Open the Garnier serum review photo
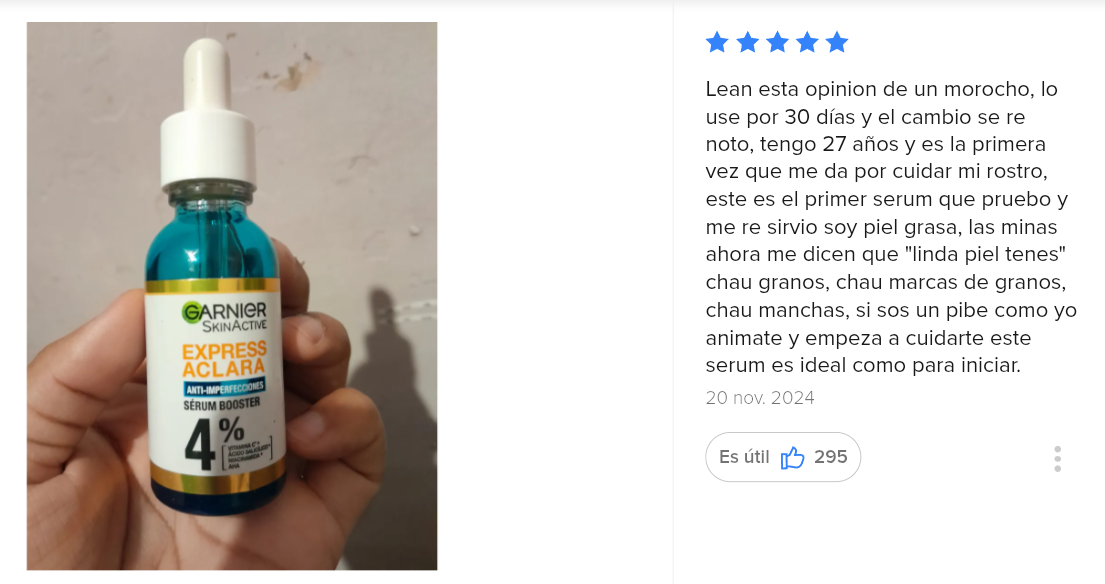Viewport: 1105px width, 584px height. pyautogui.click(x=232, y=296)
